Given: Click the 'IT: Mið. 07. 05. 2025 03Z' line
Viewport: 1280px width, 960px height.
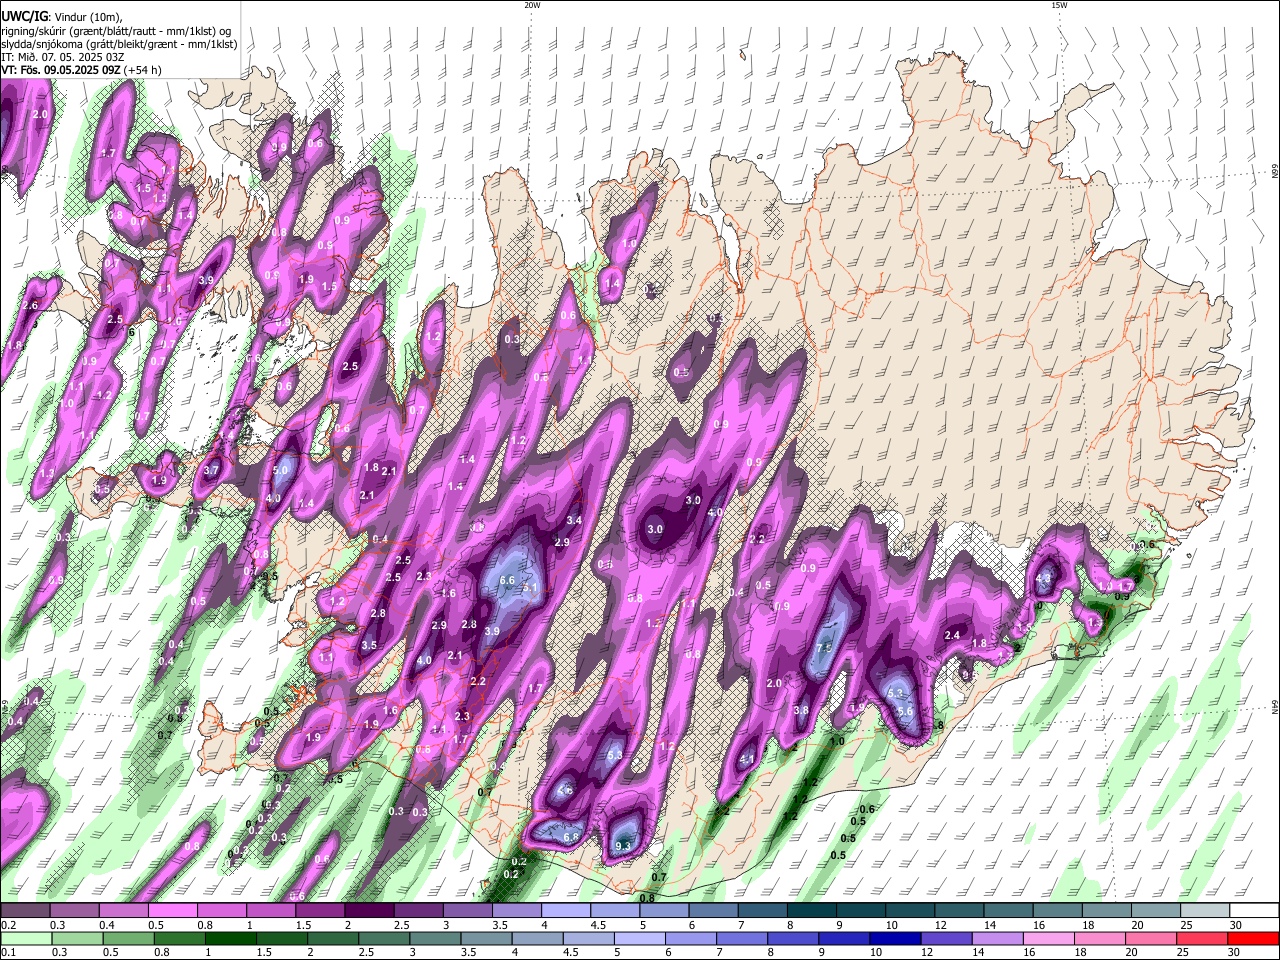Looking at the screenshot, I should coord(62,57).
